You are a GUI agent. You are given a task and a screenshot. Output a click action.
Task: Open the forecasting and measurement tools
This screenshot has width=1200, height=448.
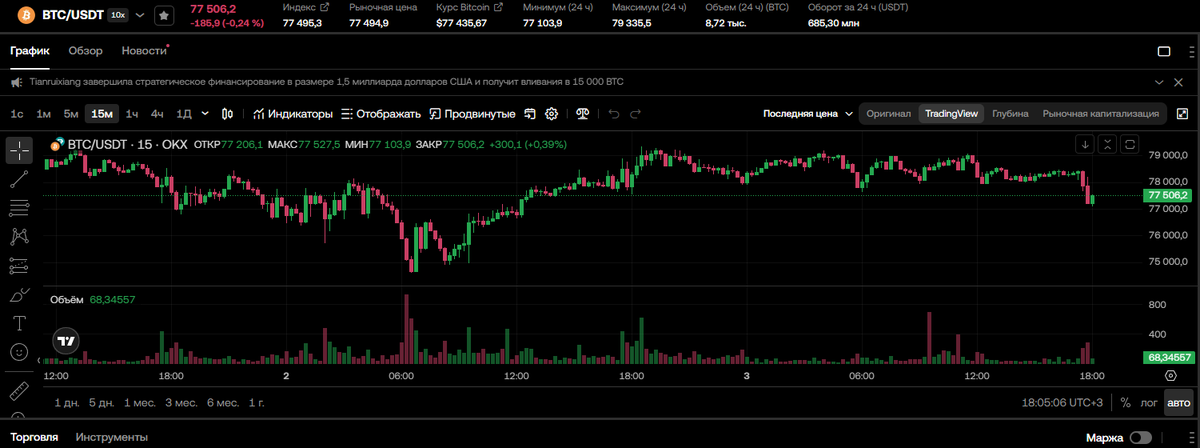(19, 266)
